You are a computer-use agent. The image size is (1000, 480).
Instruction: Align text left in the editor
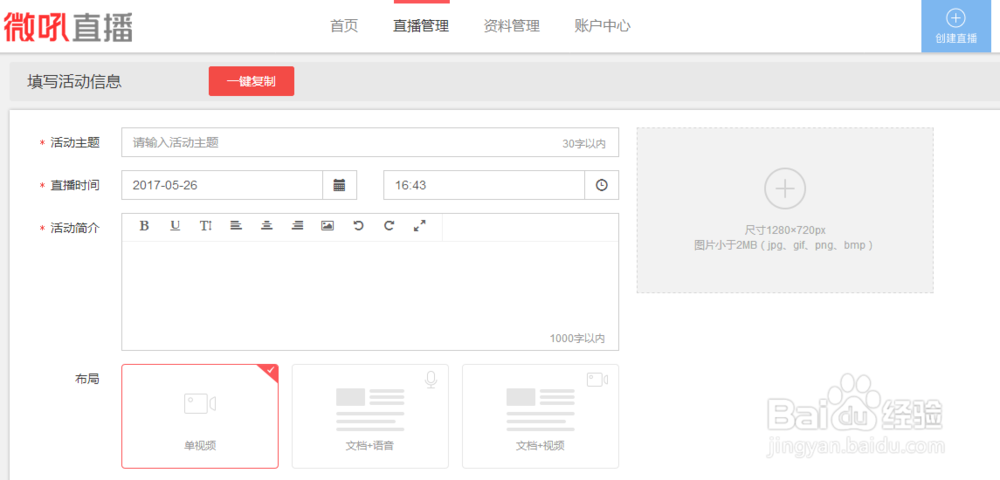pos(236,226)
